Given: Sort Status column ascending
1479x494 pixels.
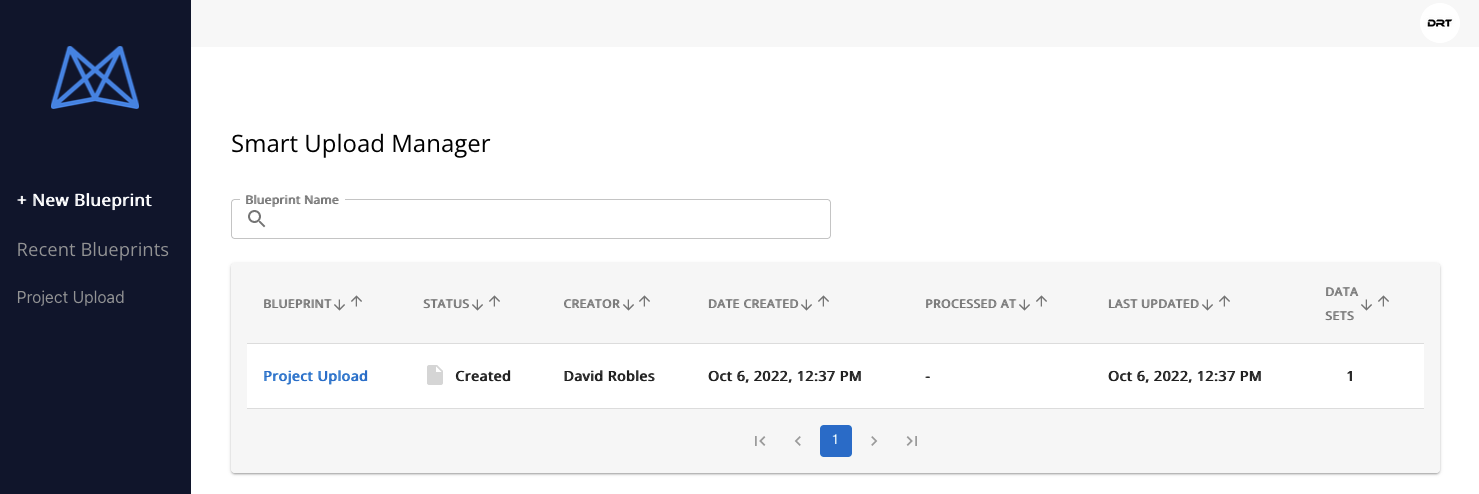Looking at the screenshot, I should click(494, 301).
